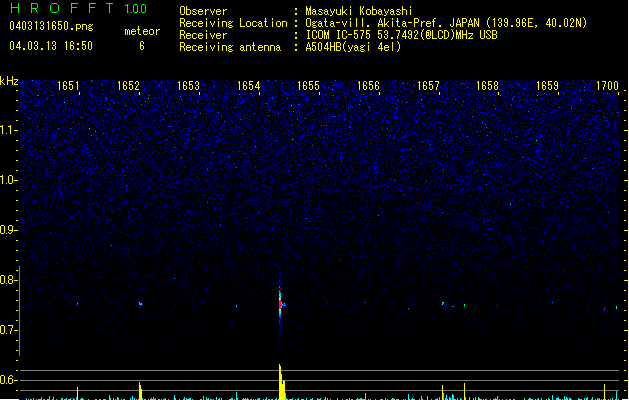Click the Receiver field label
Image resolution: width=629 pixels, height=400 pixels.
(x=203, y=35)
